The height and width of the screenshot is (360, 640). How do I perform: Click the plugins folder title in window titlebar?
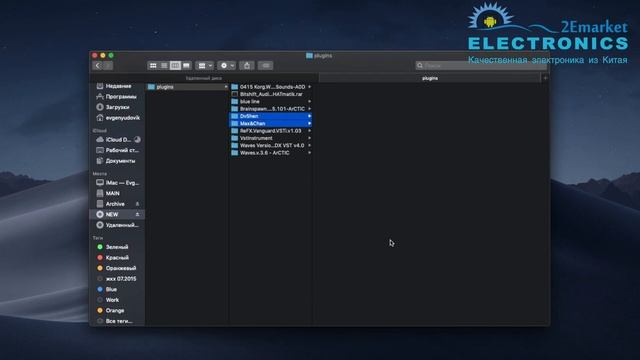[x=319, y=56]
